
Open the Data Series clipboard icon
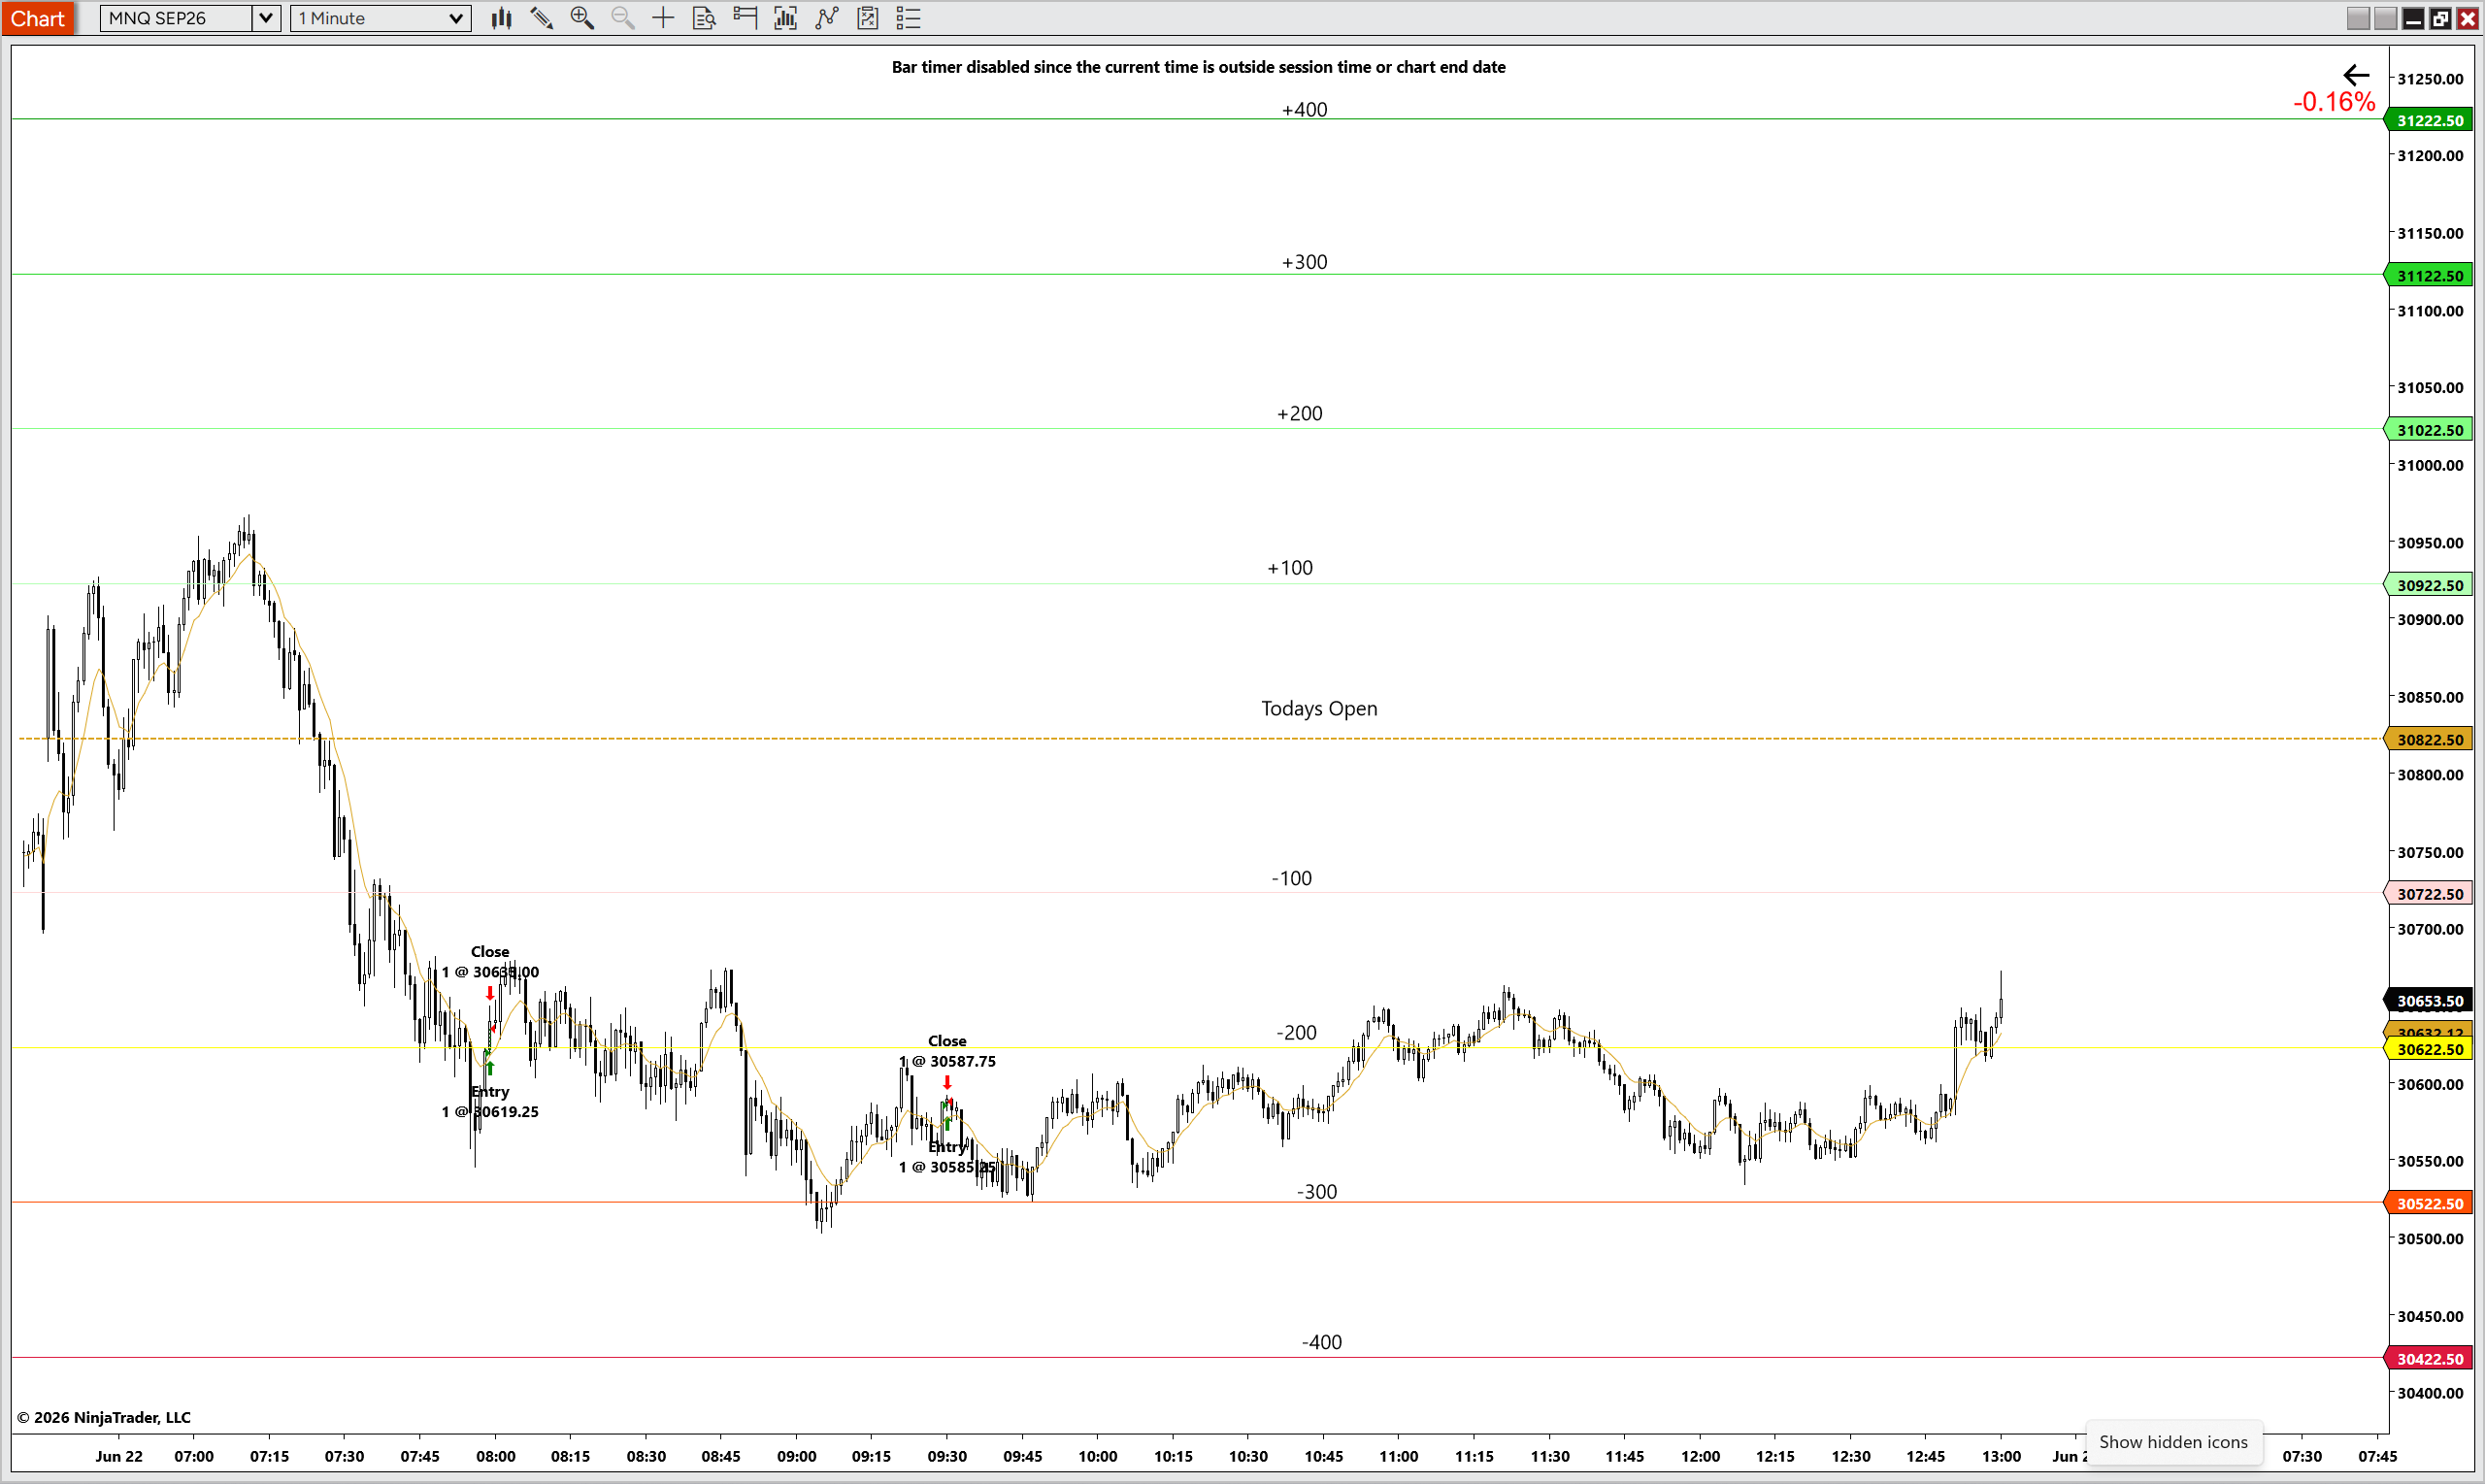coord(868,18)
